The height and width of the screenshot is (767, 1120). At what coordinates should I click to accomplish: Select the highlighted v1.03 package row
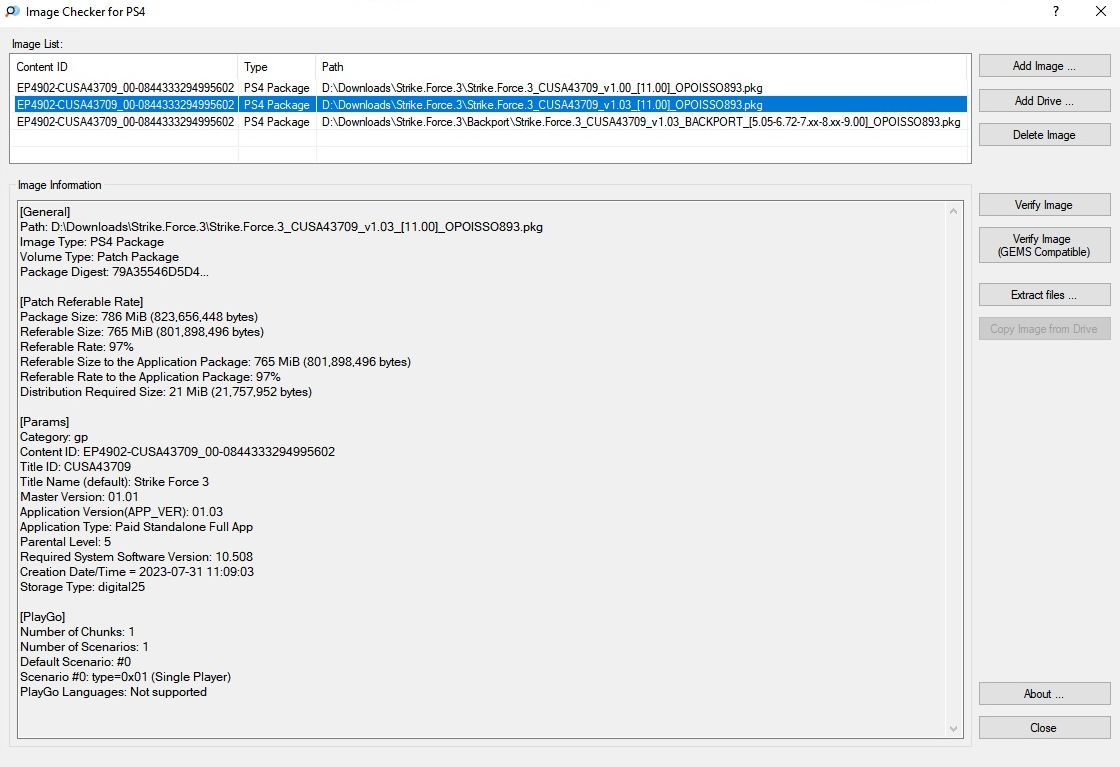point(540,105)
